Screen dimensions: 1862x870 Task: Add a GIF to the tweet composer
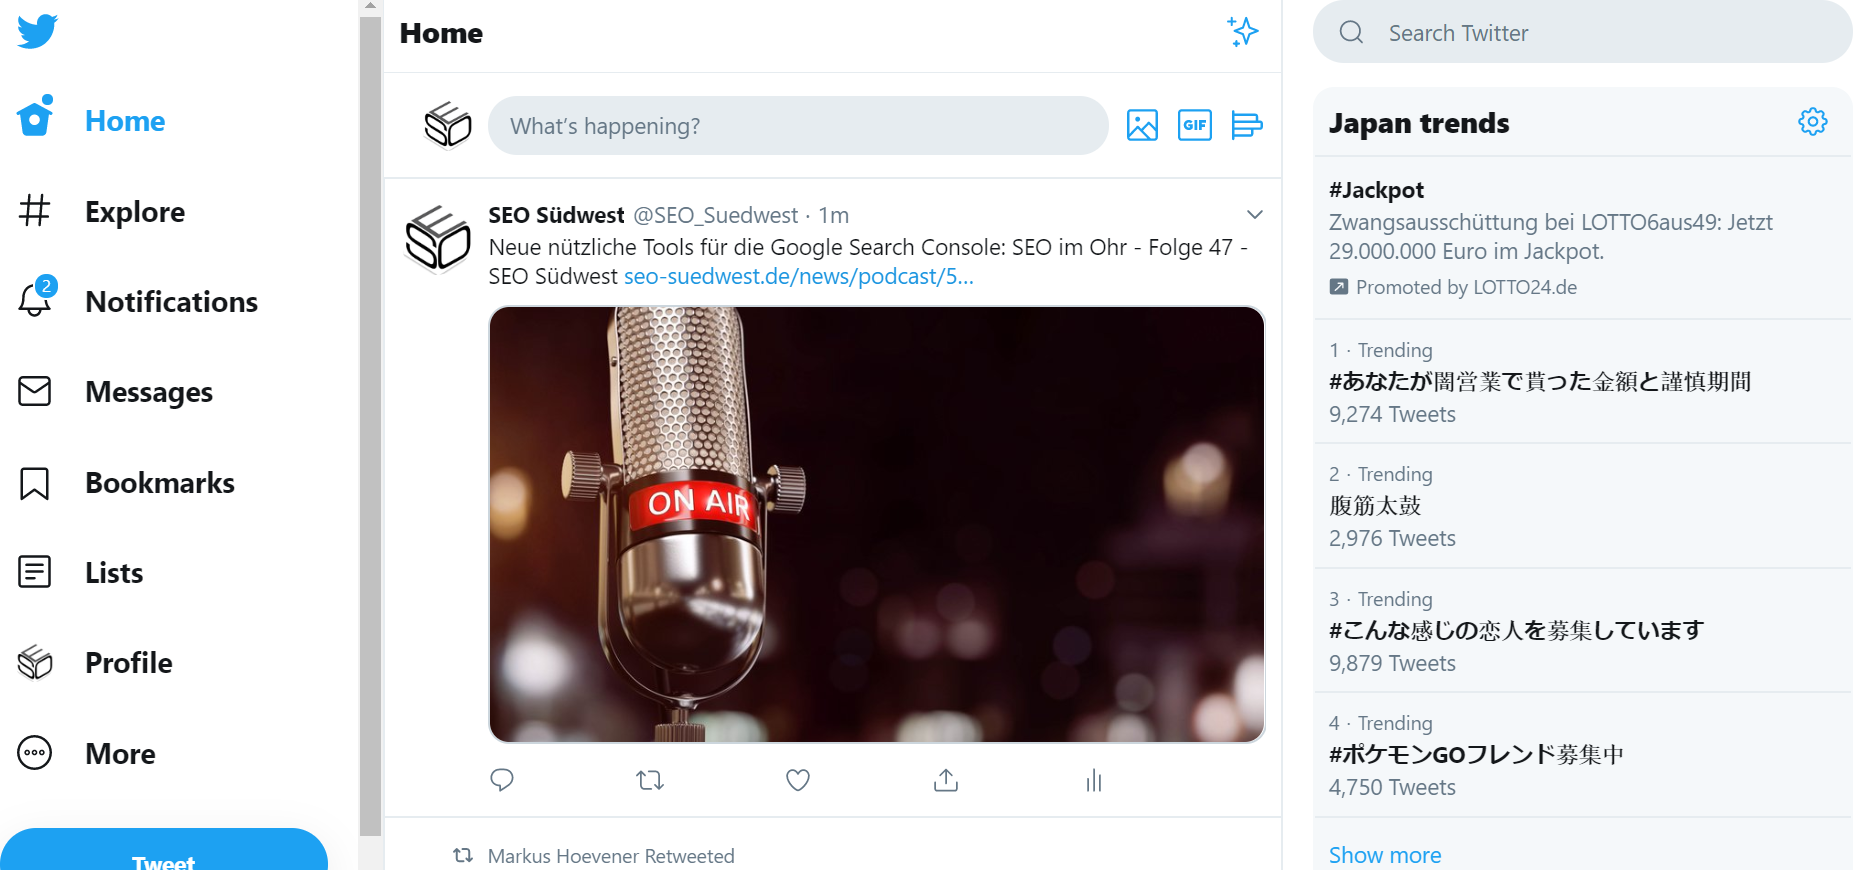[x=1194, y=125]
